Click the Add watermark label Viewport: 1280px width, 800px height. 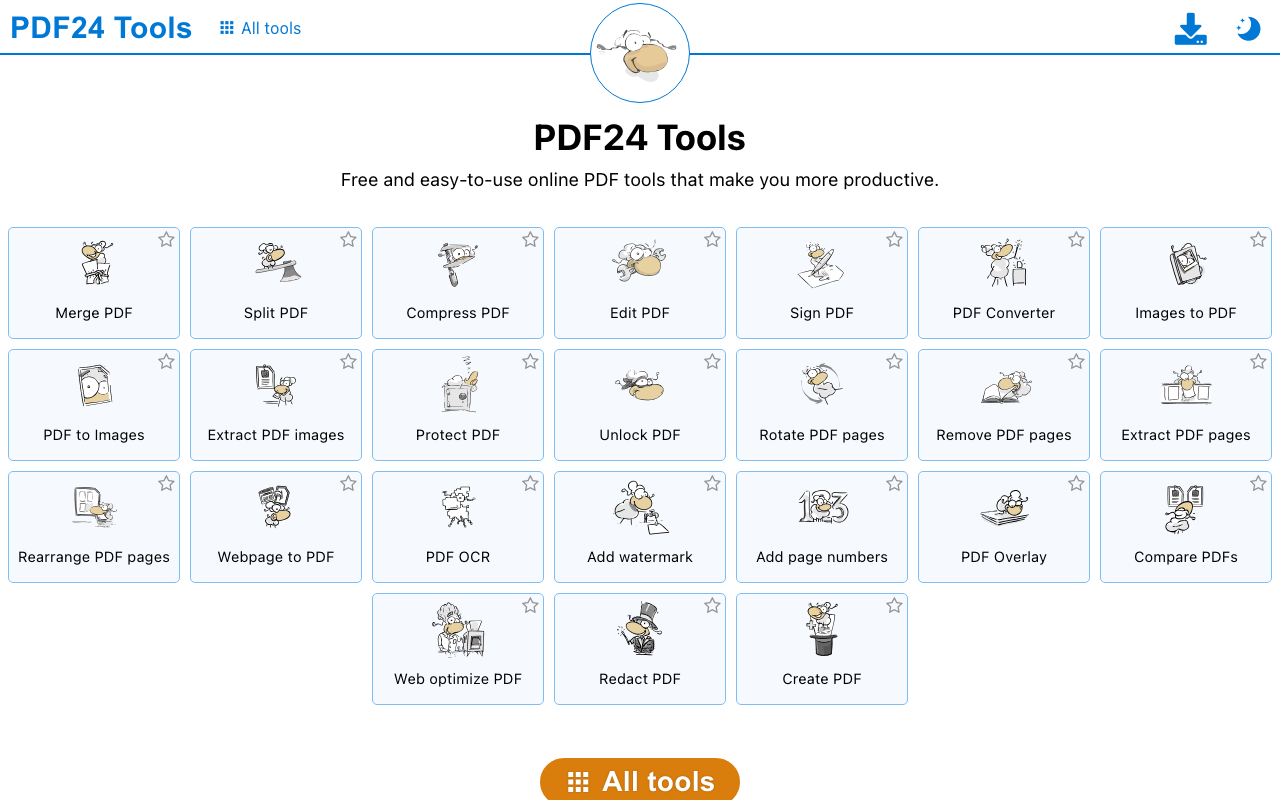[x=640, y=557]
